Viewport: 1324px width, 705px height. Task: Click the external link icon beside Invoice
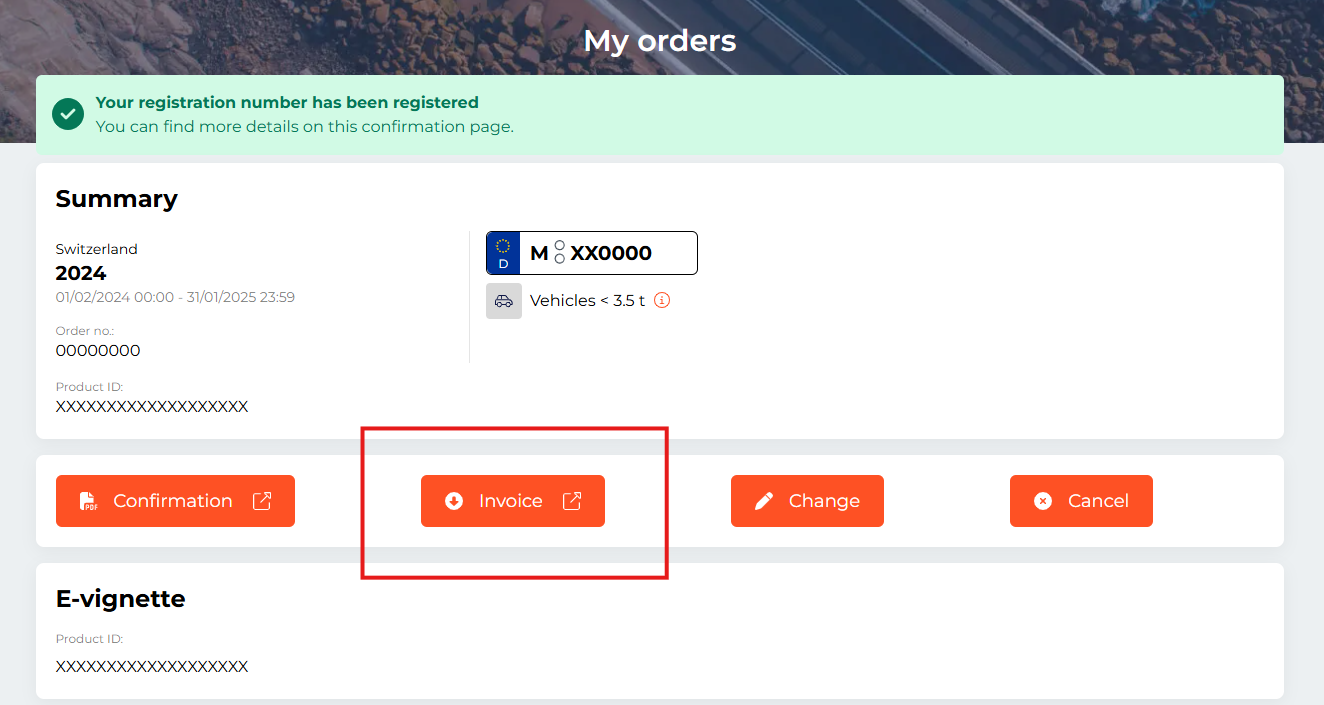click(x=573, y=500)
